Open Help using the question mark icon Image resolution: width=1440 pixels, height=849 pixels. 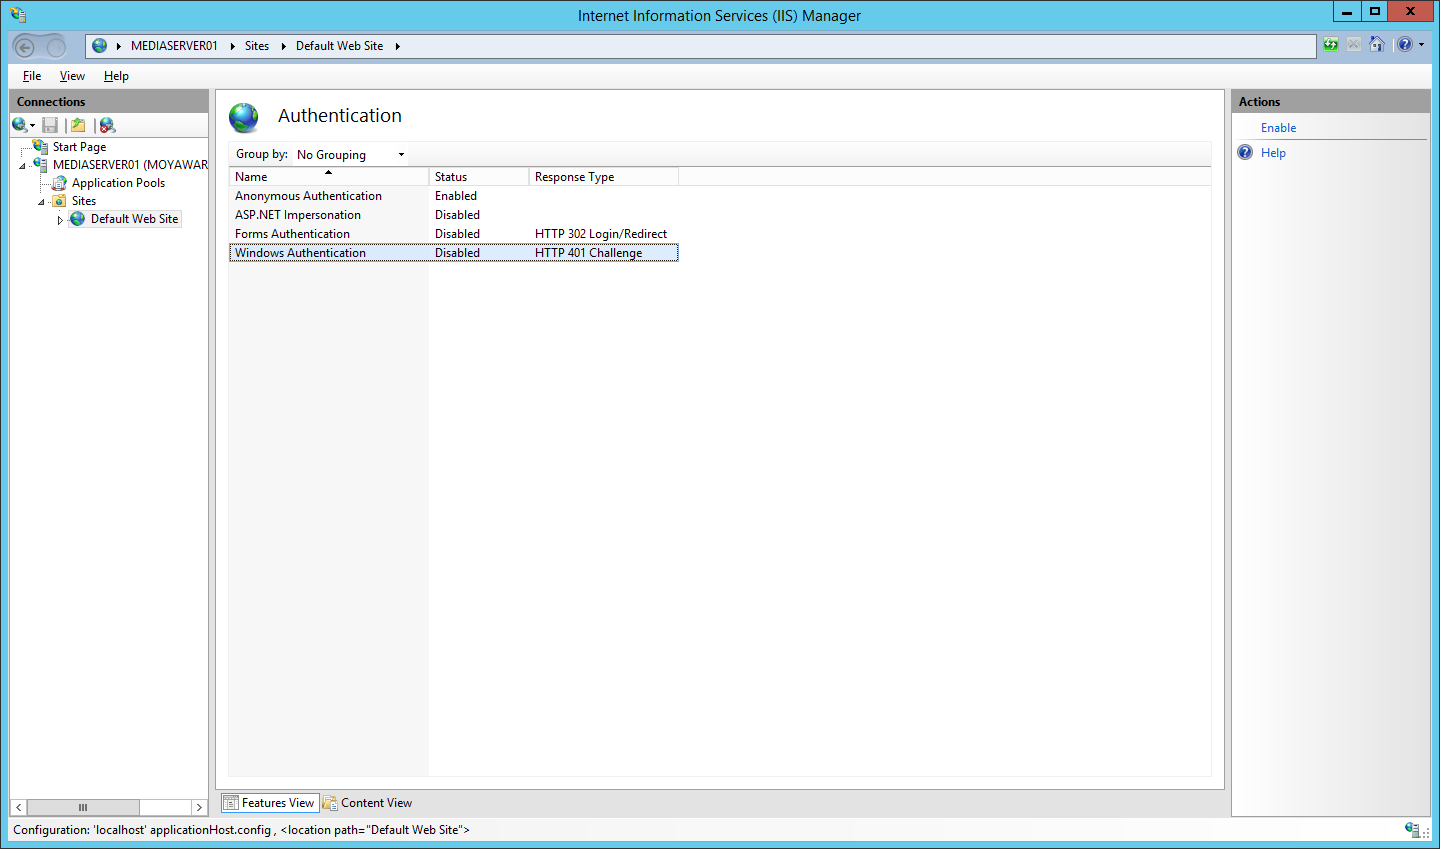click(1404, 45)
